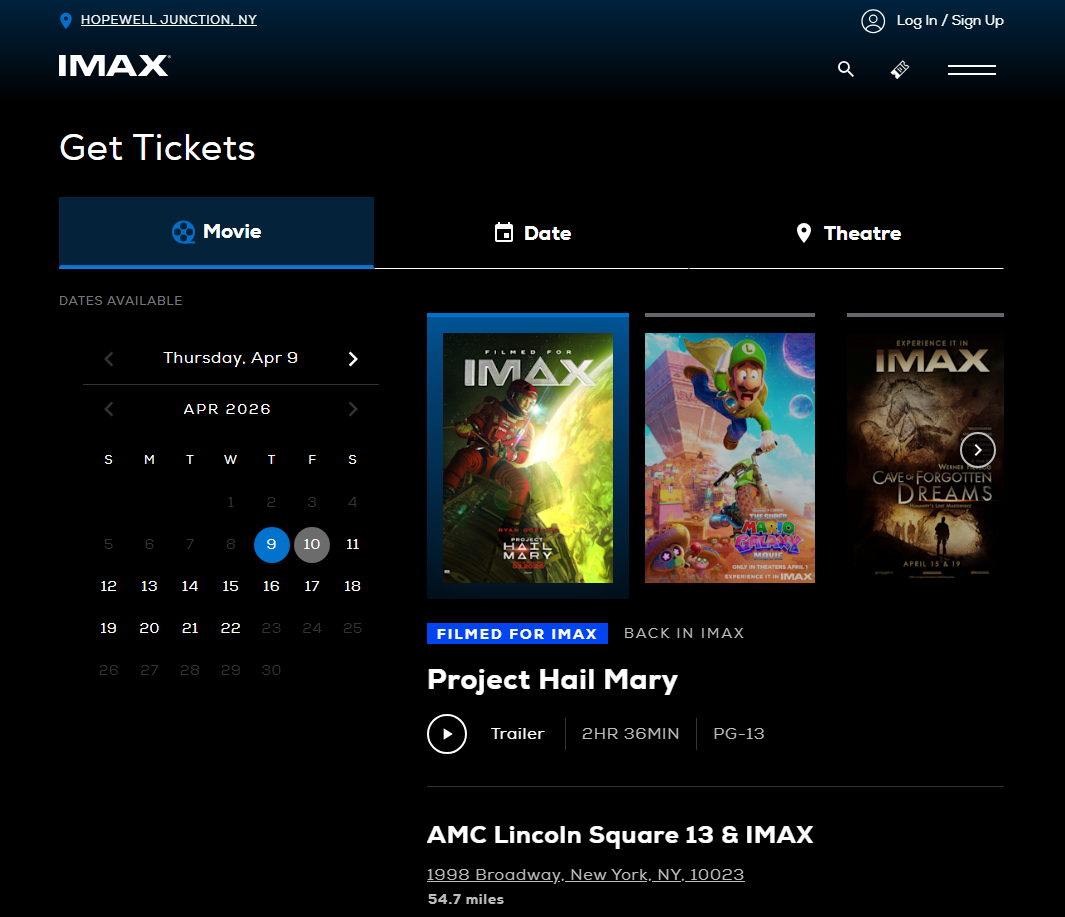The width and height of the screenshot is (1065, 917).
Task: Click the user account icon
Action: pyautogui.click(x=873, y=21)
